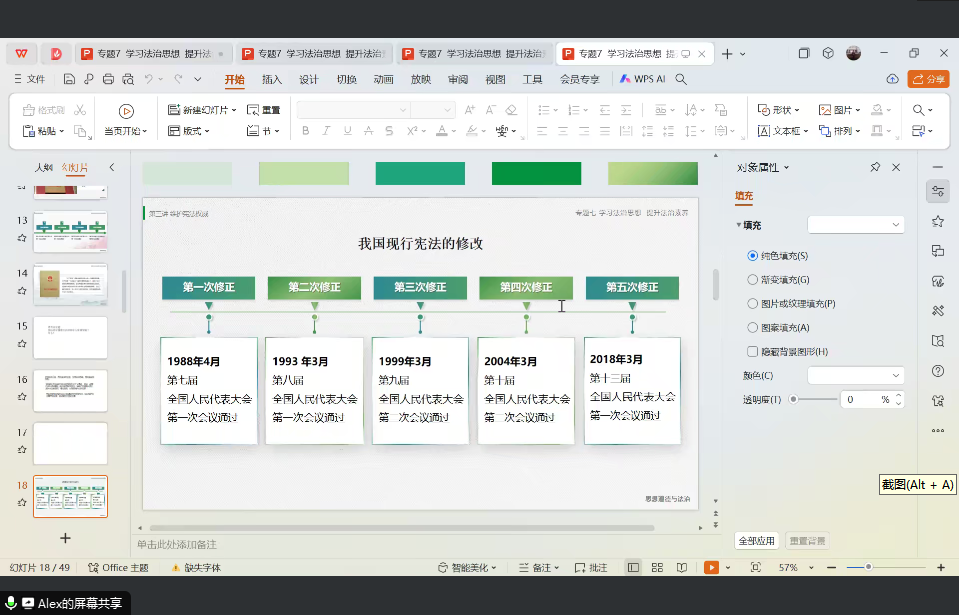Switch to slide sorter view icon
Screen dimensions: 959x615
[x=656, y=568]
